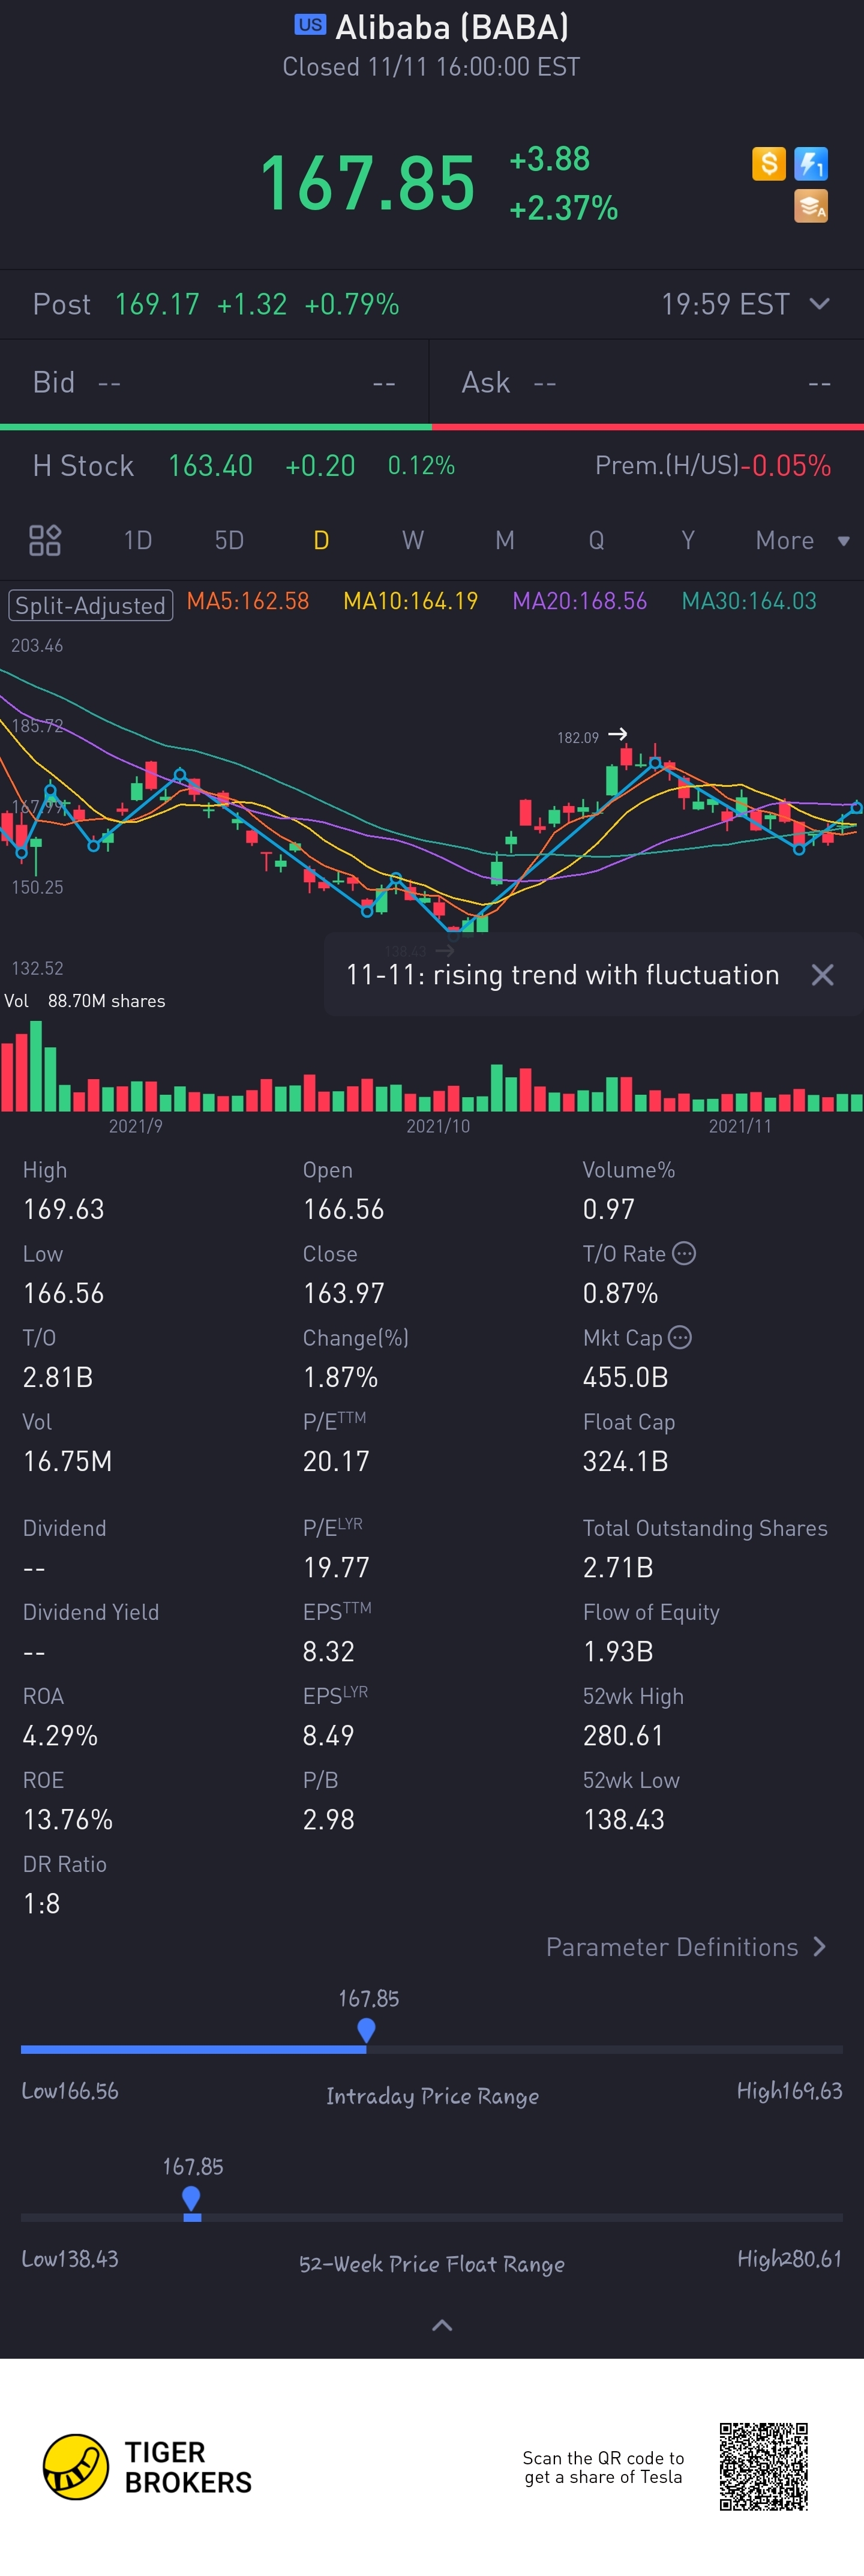Viewport: 864px width, 2576px height.
Task: Tap the US market flag badge
Action: pyautogui.click(x=310, y=25)
